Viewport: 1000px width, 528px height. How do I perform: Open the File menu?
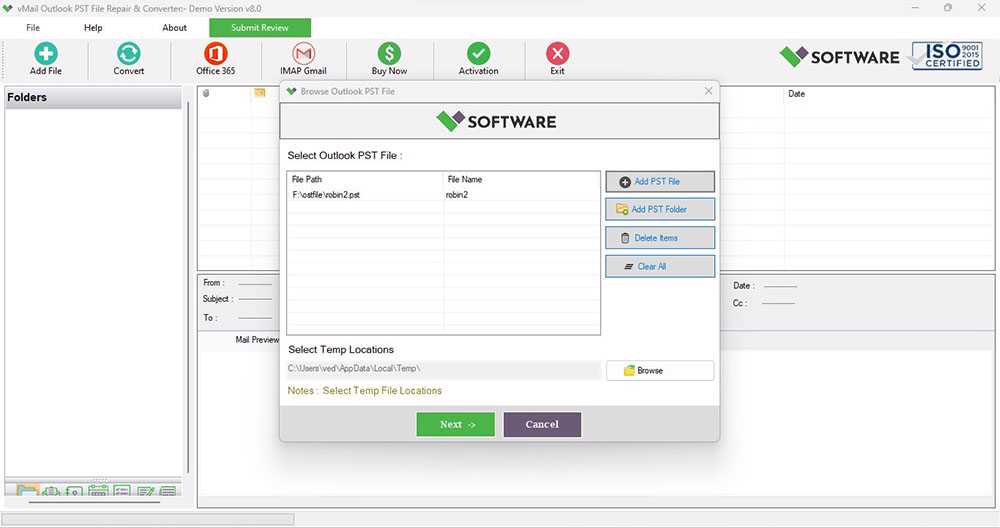[x=33, y=27]
